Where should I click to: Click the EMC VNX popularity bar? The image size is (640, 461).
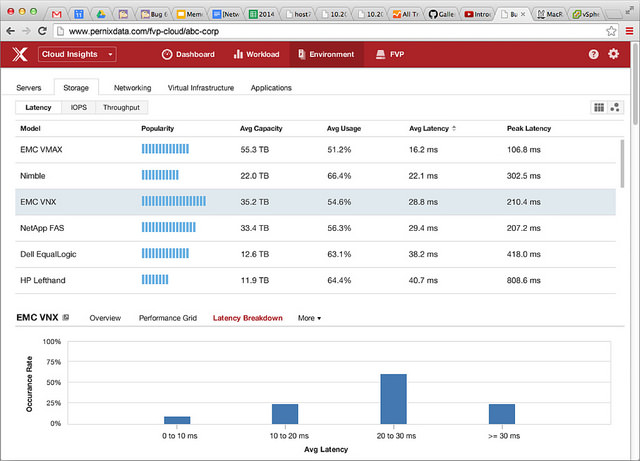pos(174,201)
